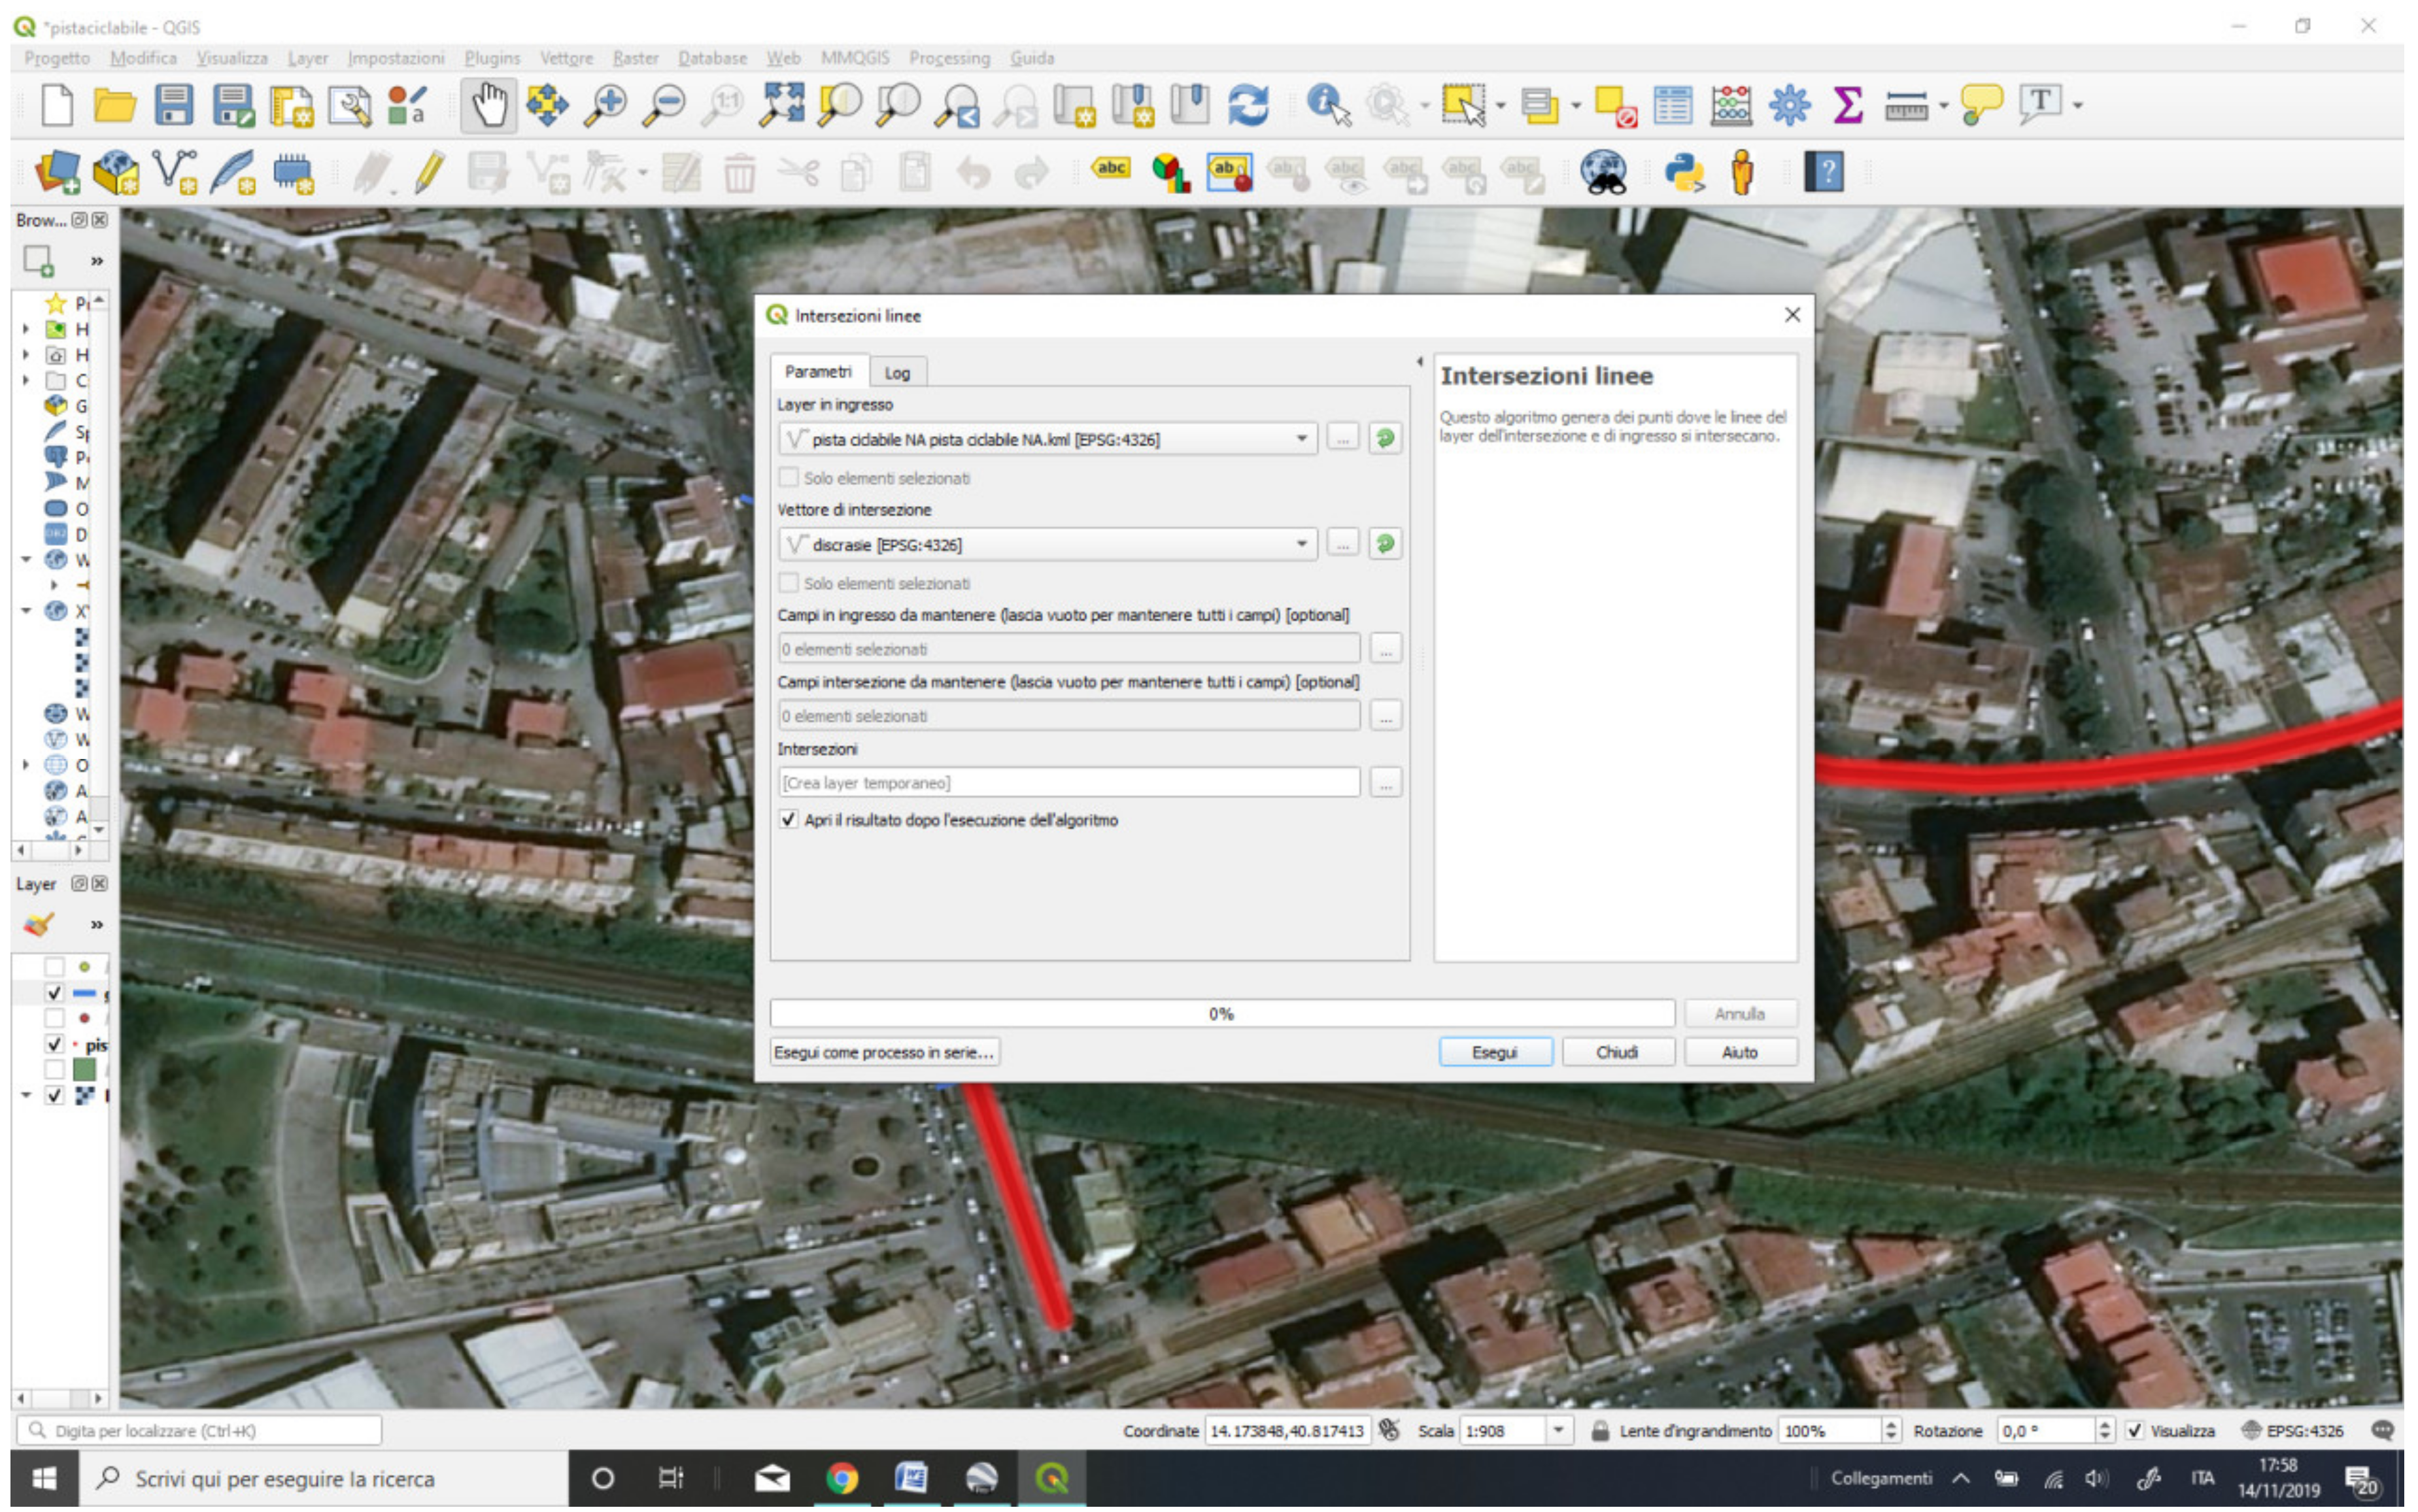Uncheck 'Apri il risultato dopo l'esecuzione' checkbox
The height and width of the screenshot is (1512, 2418).
pos(789,820)
